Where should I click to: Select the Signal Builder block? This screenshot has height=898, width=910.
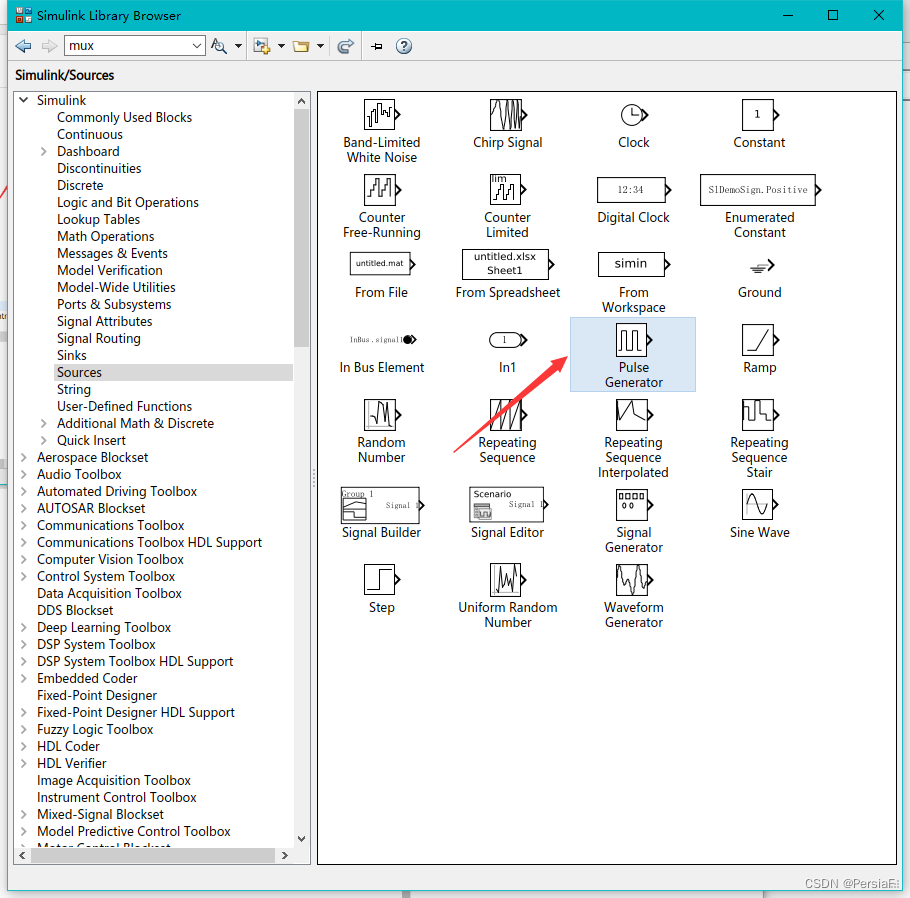(x=381, y=513)
